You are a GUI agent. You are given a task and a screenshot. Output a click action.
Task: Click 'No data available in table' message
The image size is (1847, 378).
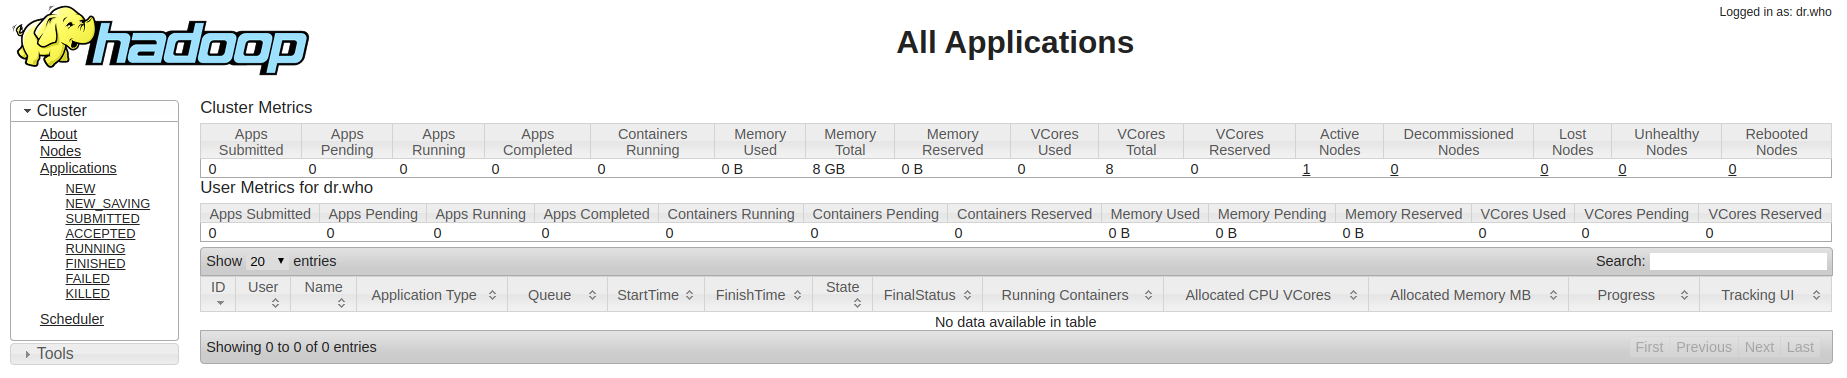tap(1015, 322)
